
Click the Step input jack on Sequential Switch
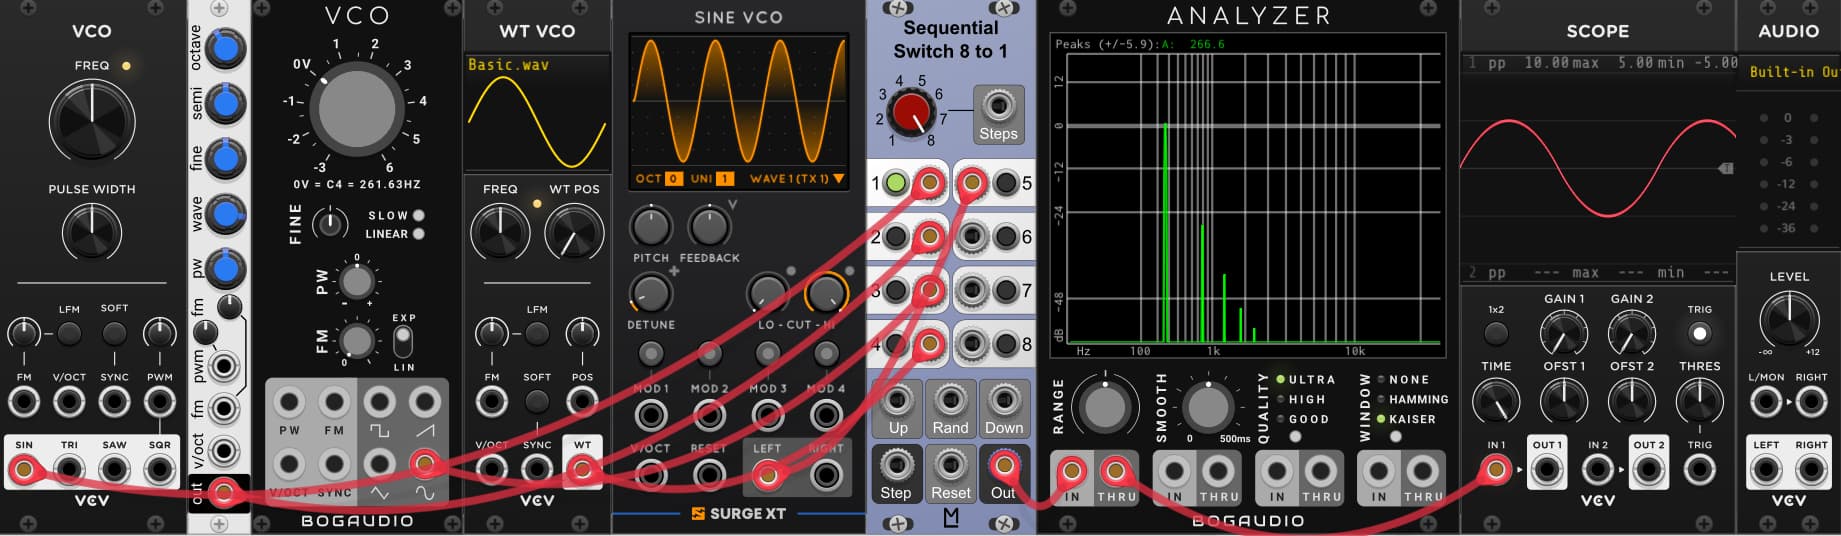click(x=896, y=465)
